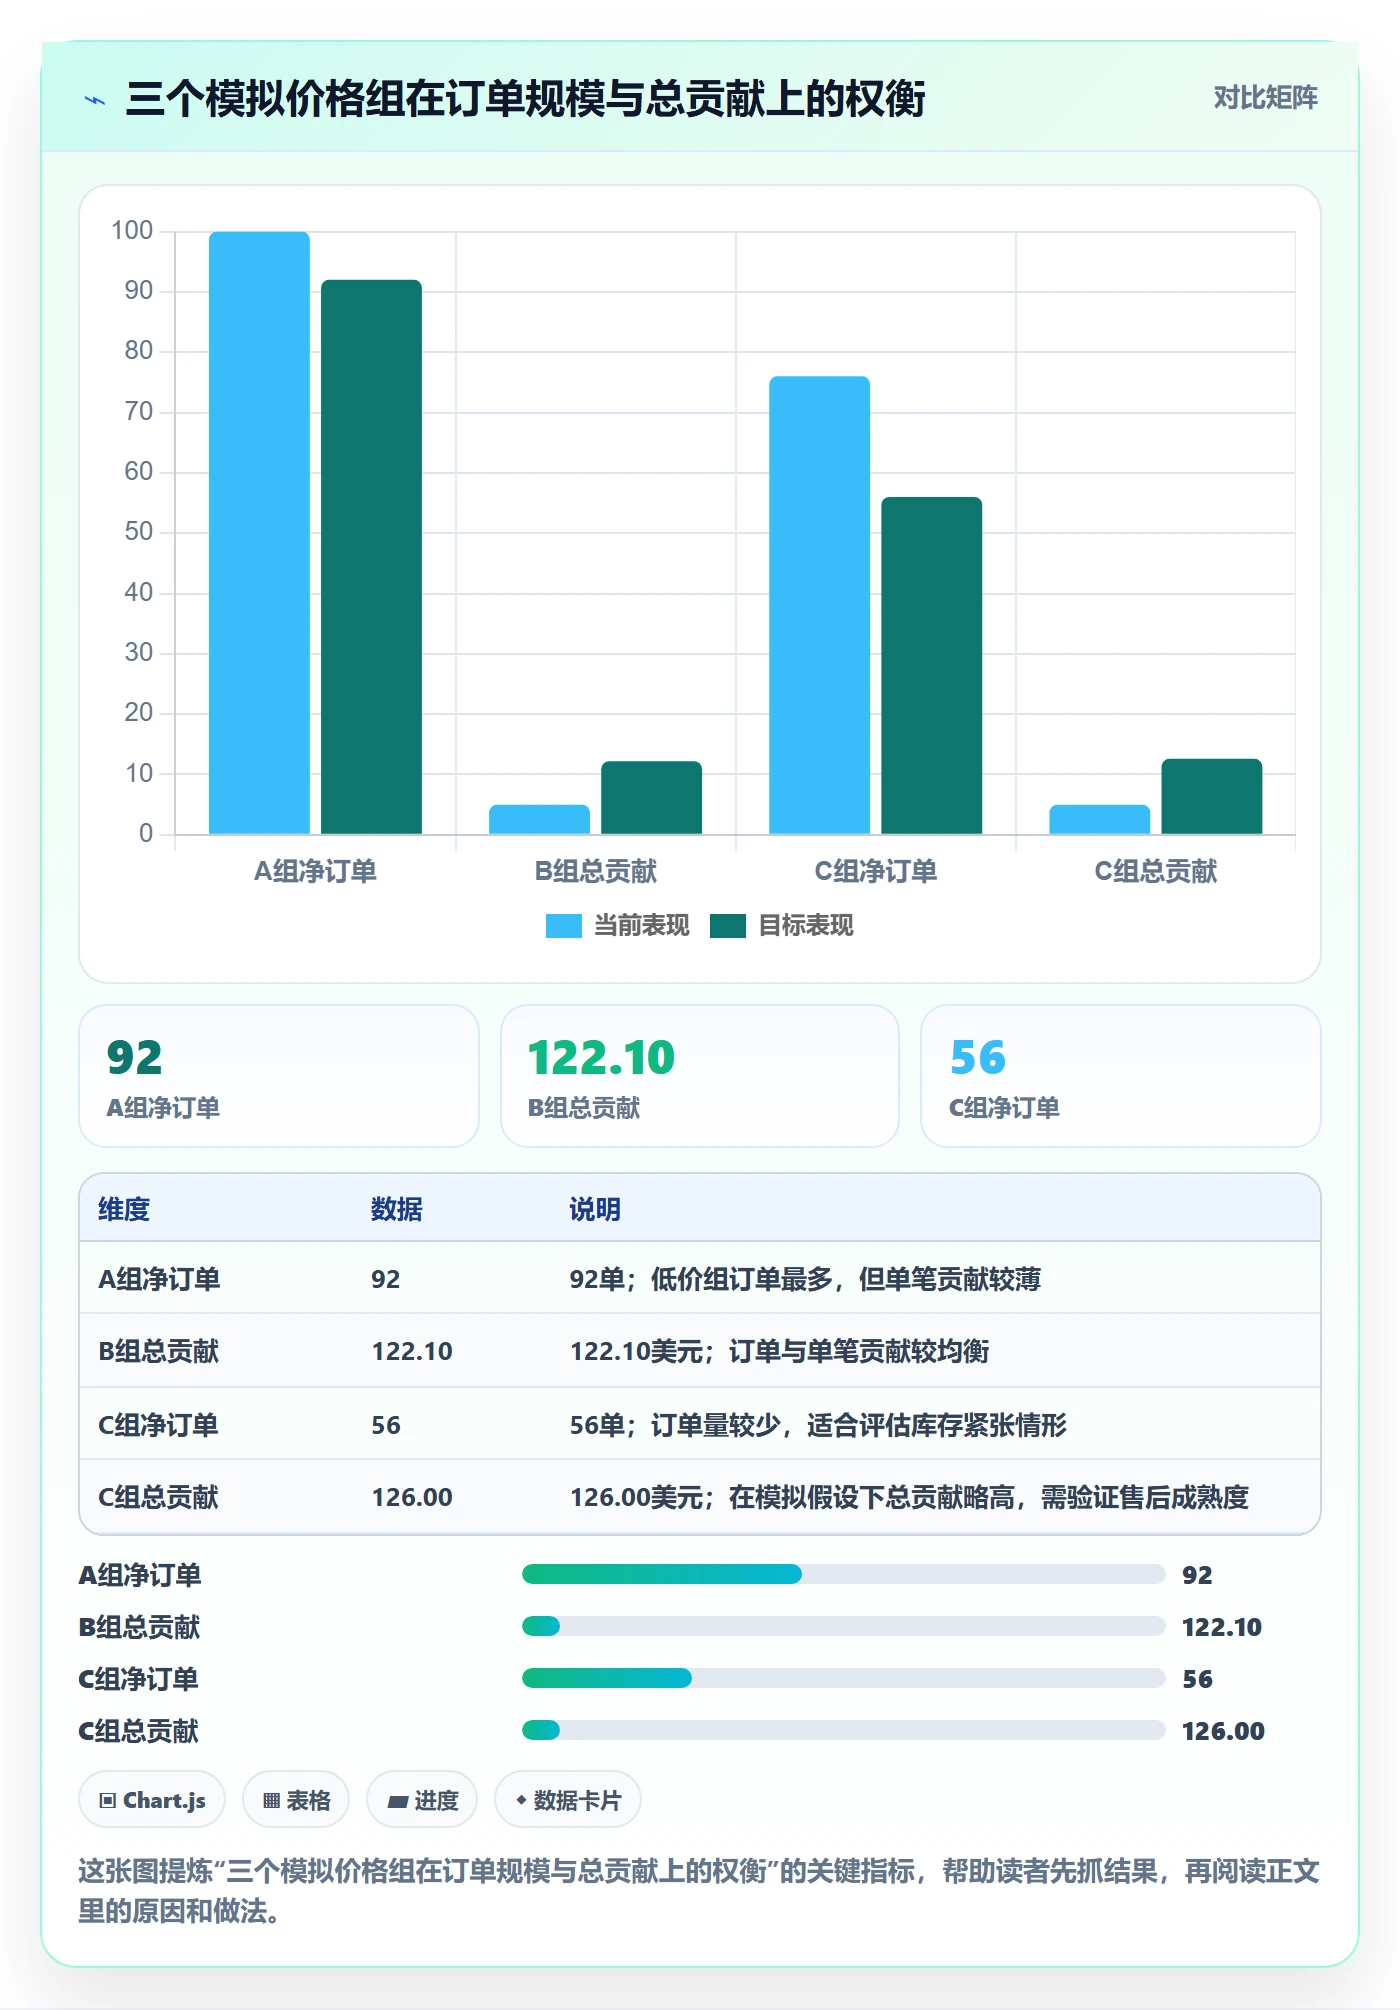The height and width of the screenshot is (2010, 1400).
Task: Click table cell B组总贡献
Action: [158, 1351]
